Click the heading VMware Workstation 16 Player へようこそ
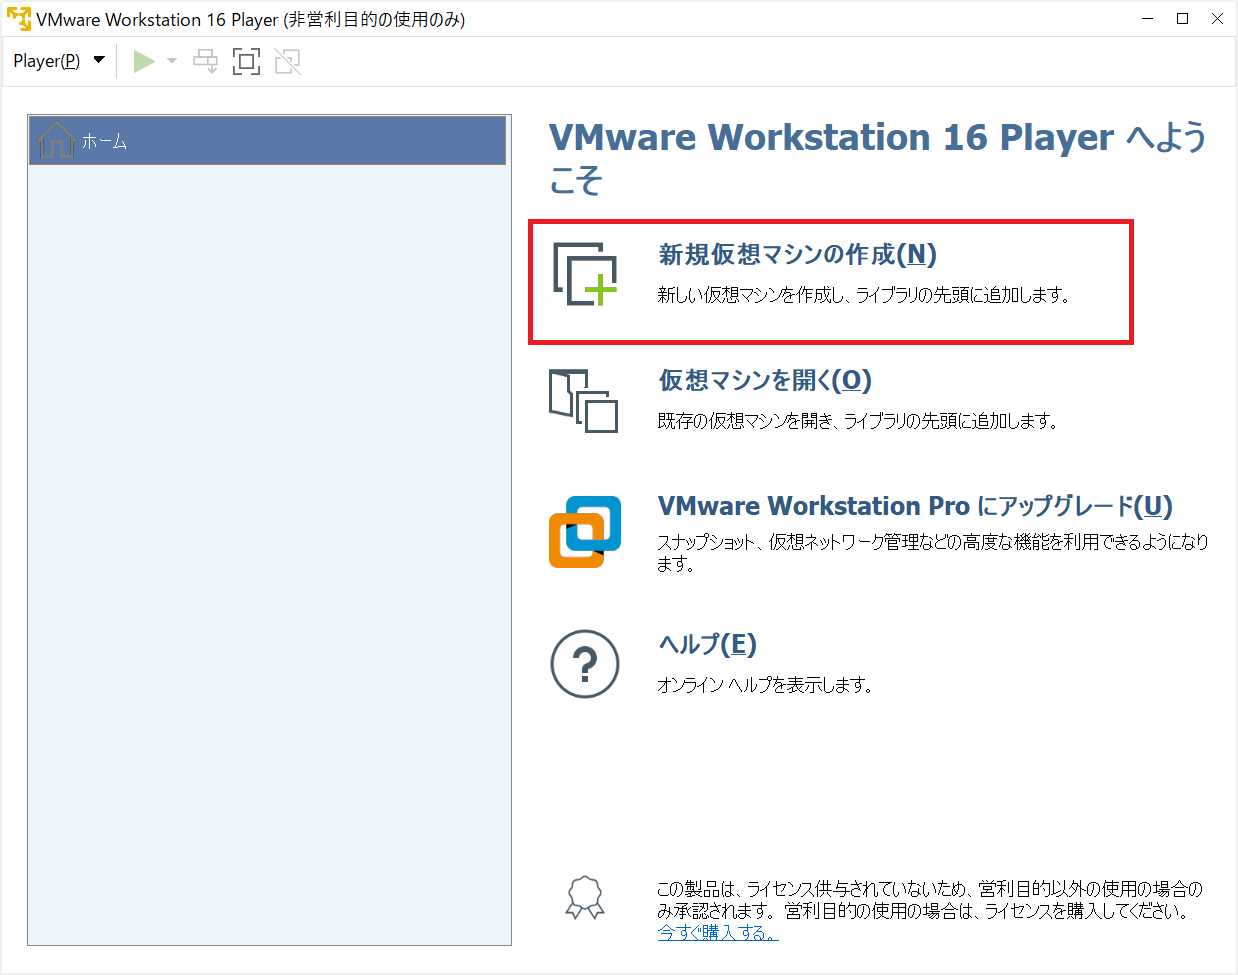 pyautogui.click(x=878, y=158)
